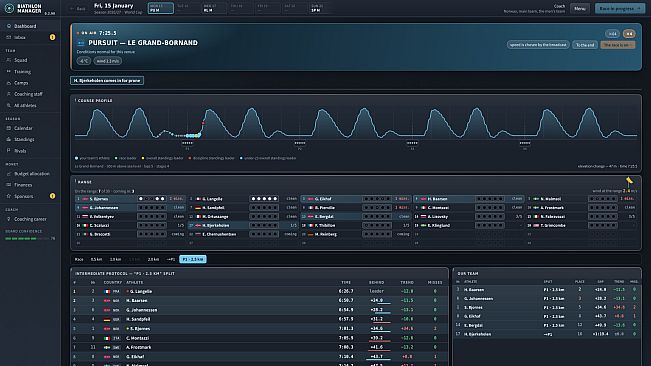Select the highlighted x4 speed option
The height and width of the screenshot is (366, 651).
point(629,34)
